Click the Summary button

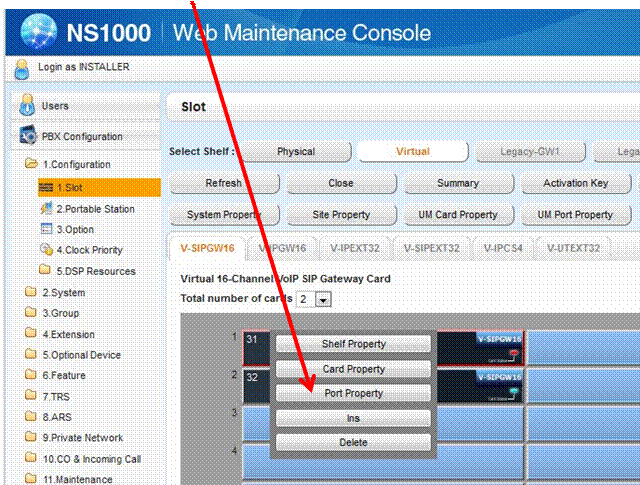(457, 184)
